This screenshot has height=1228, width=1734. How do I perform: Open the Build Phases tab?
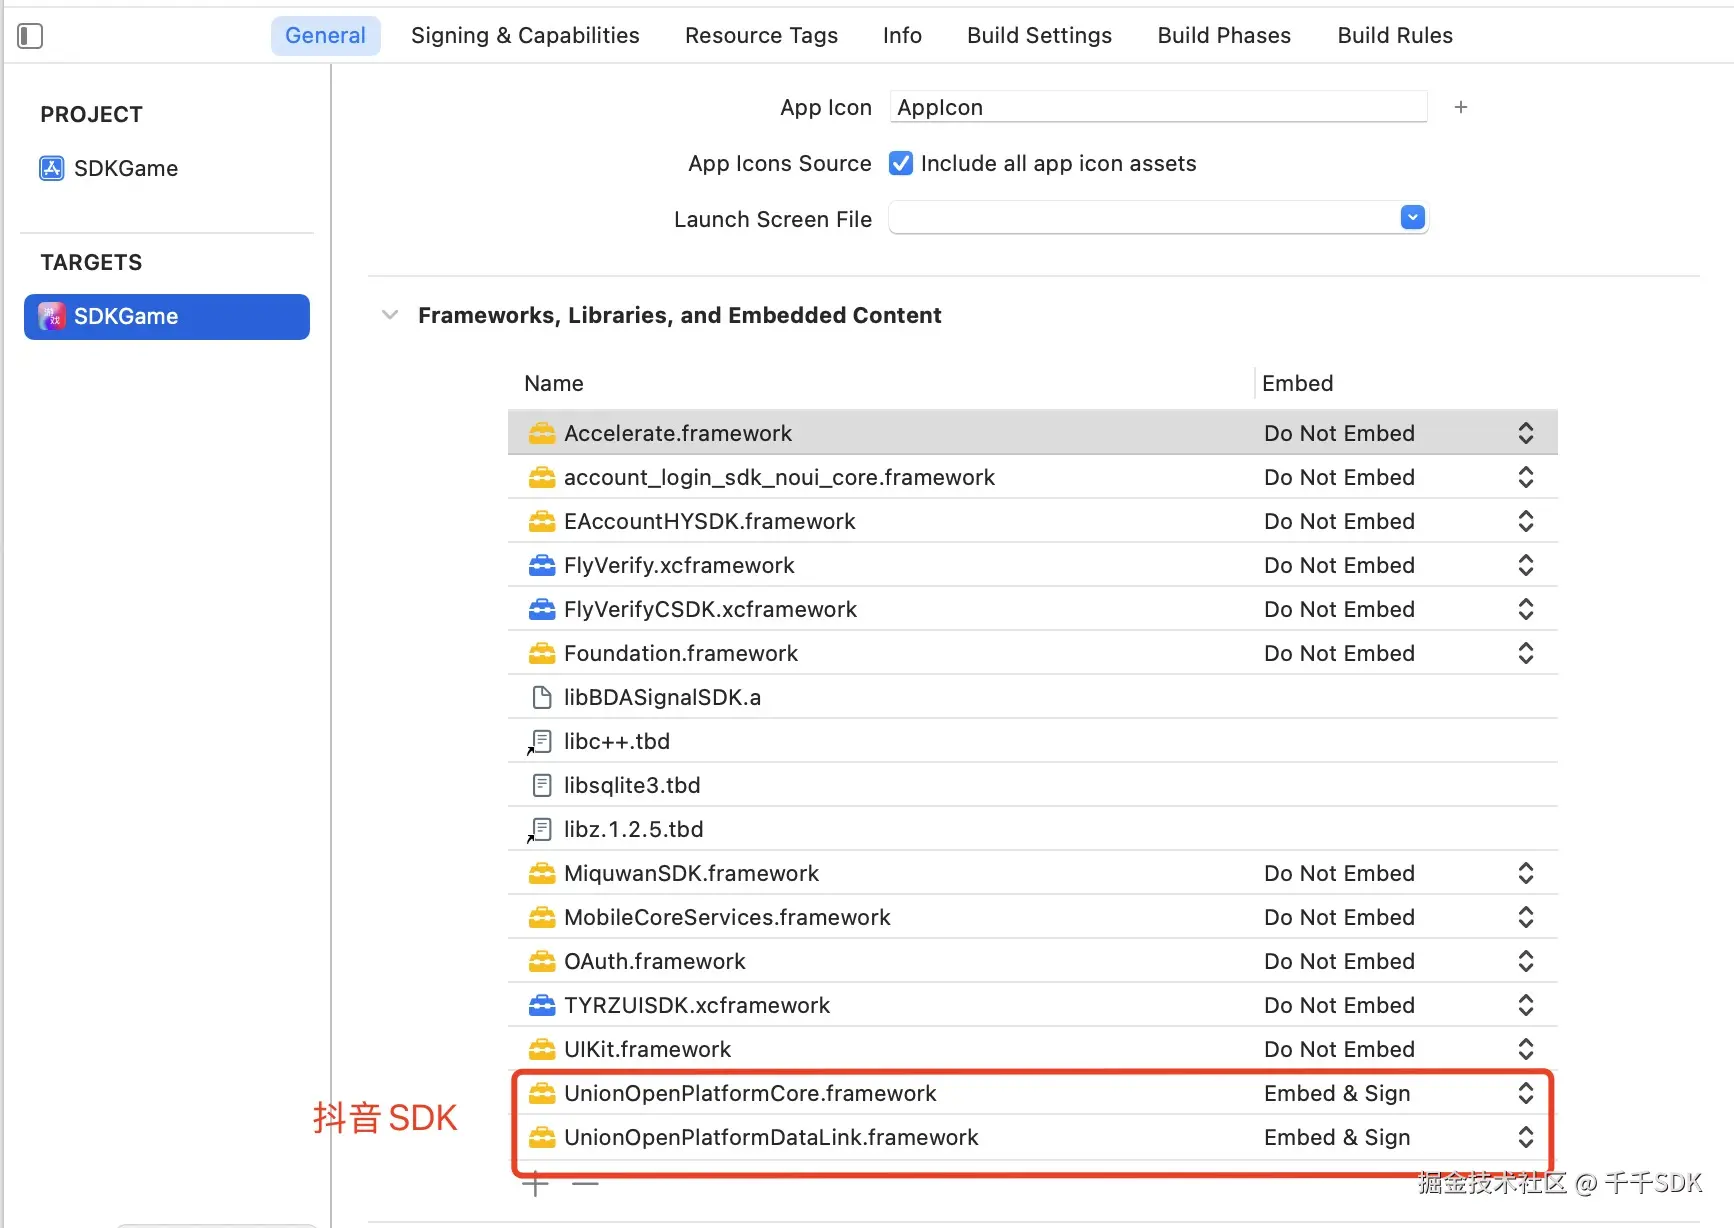coord(1224,36)
